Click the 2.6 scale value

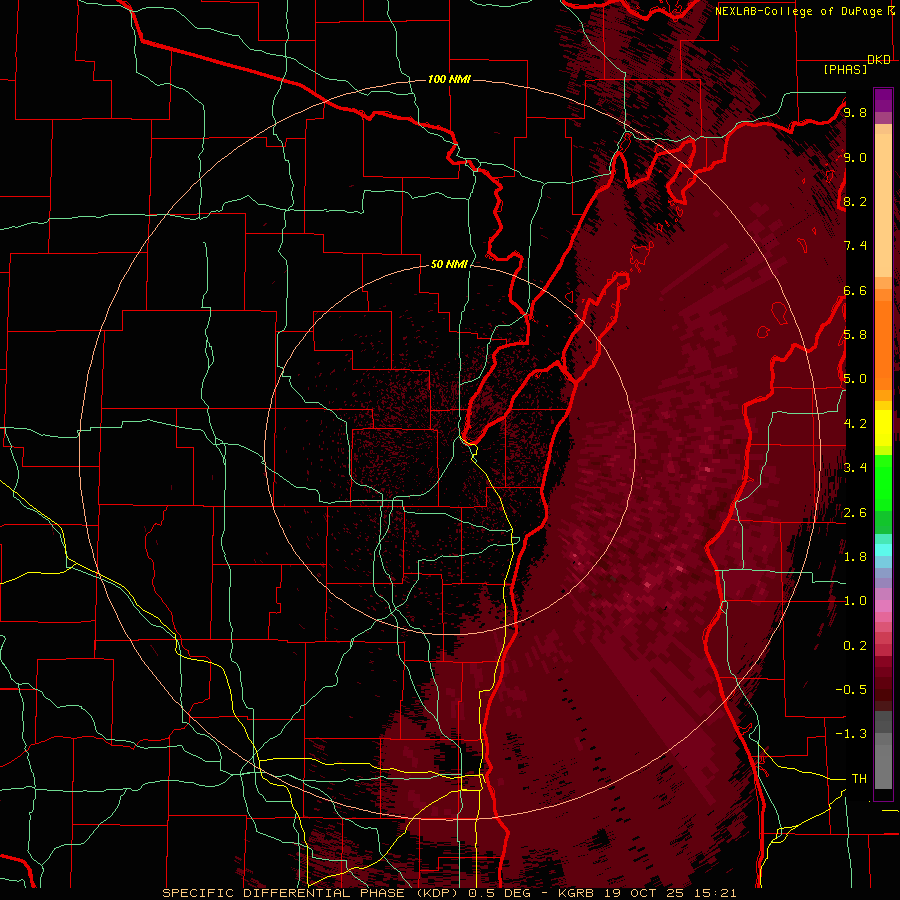[855, 513]
